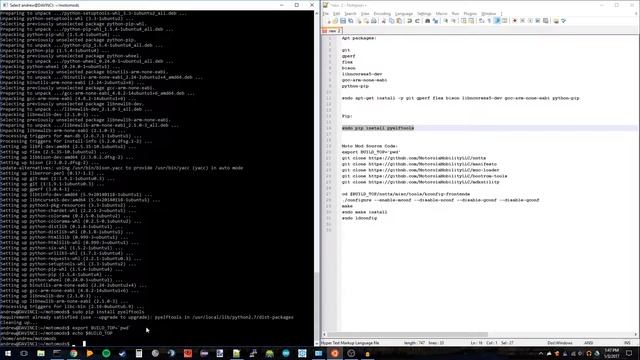Click the Synchronize Vertical Scrolling icon
Image resolution: width=640 pixels, height=360 pixels.
tap(464, 21)
